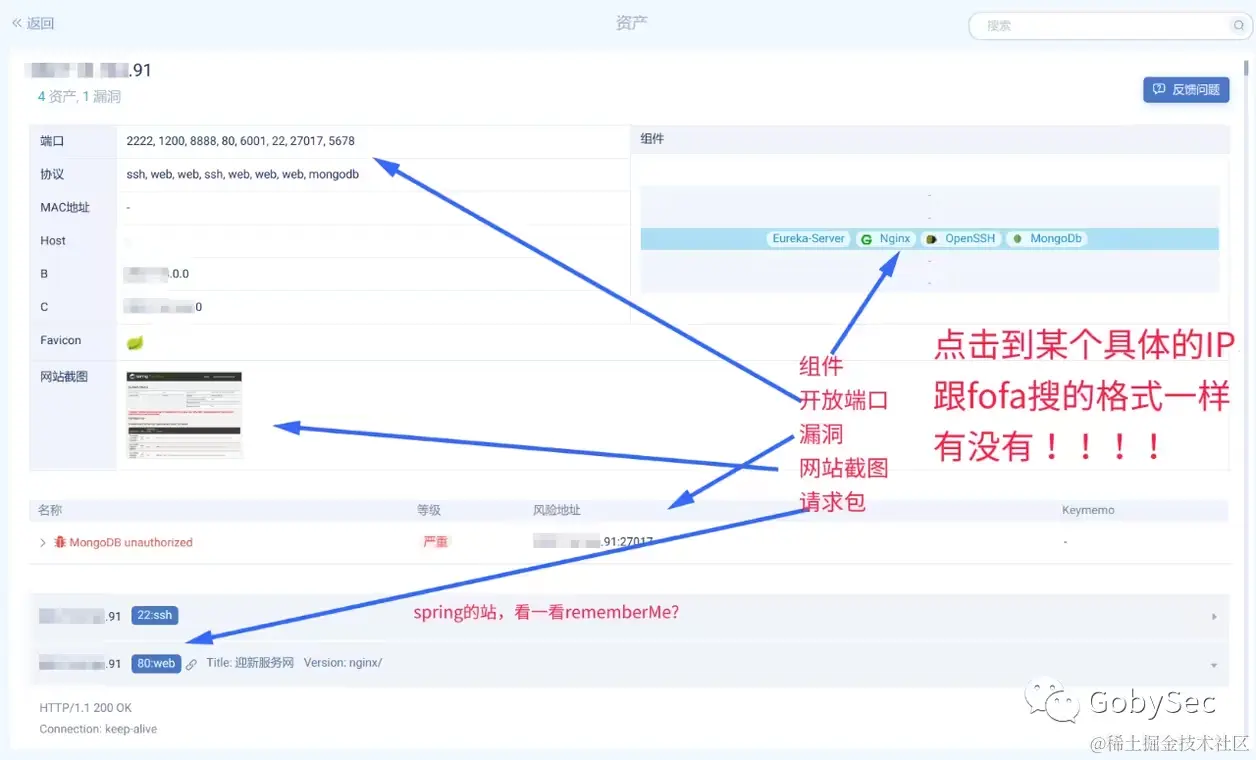Click the 风险地址 column header

pos(557,510)
